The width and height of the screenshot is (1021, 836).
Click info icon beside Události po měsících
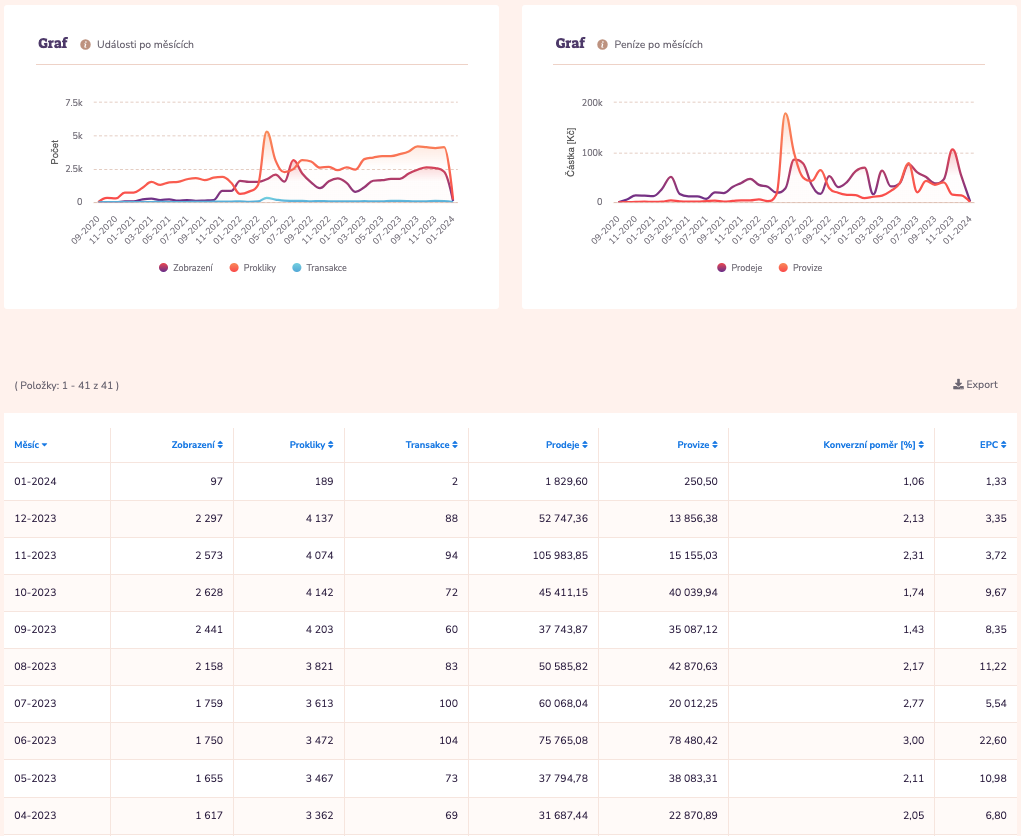pyautogui.click(x=85, y=44)
